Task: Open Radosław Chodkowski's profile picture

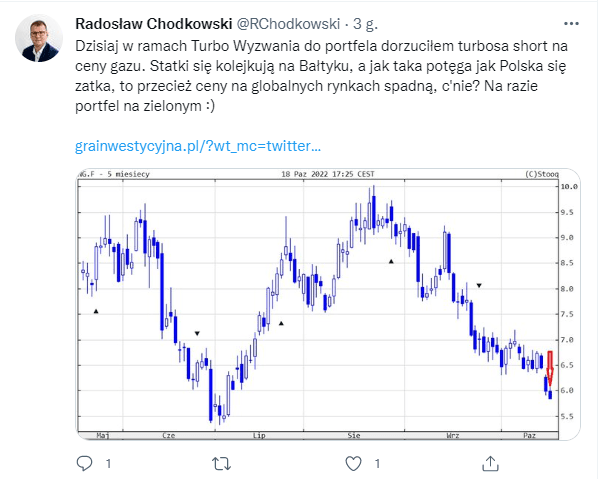Action: tap(39, 38)
